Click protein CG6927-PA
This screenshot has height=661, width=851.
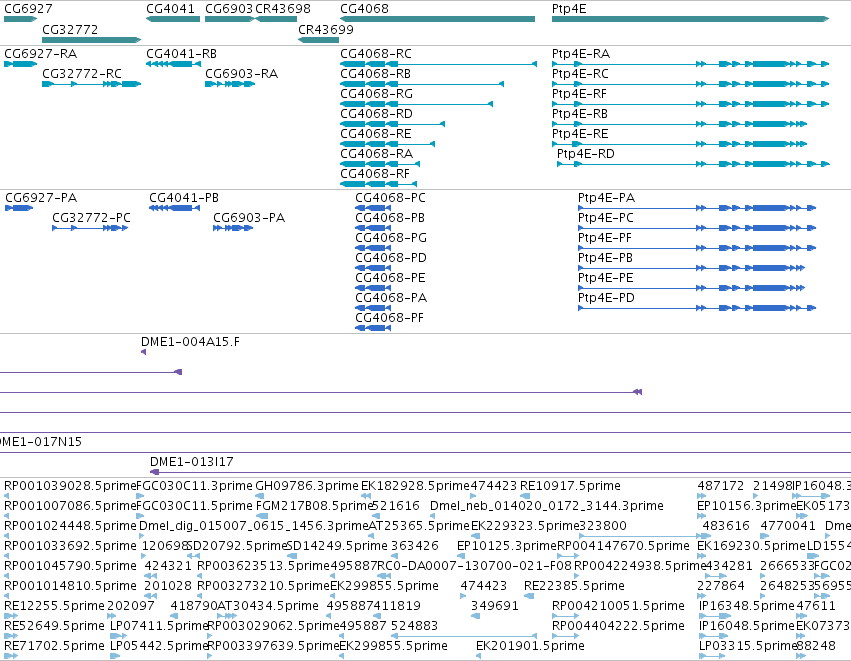point(19,208)
